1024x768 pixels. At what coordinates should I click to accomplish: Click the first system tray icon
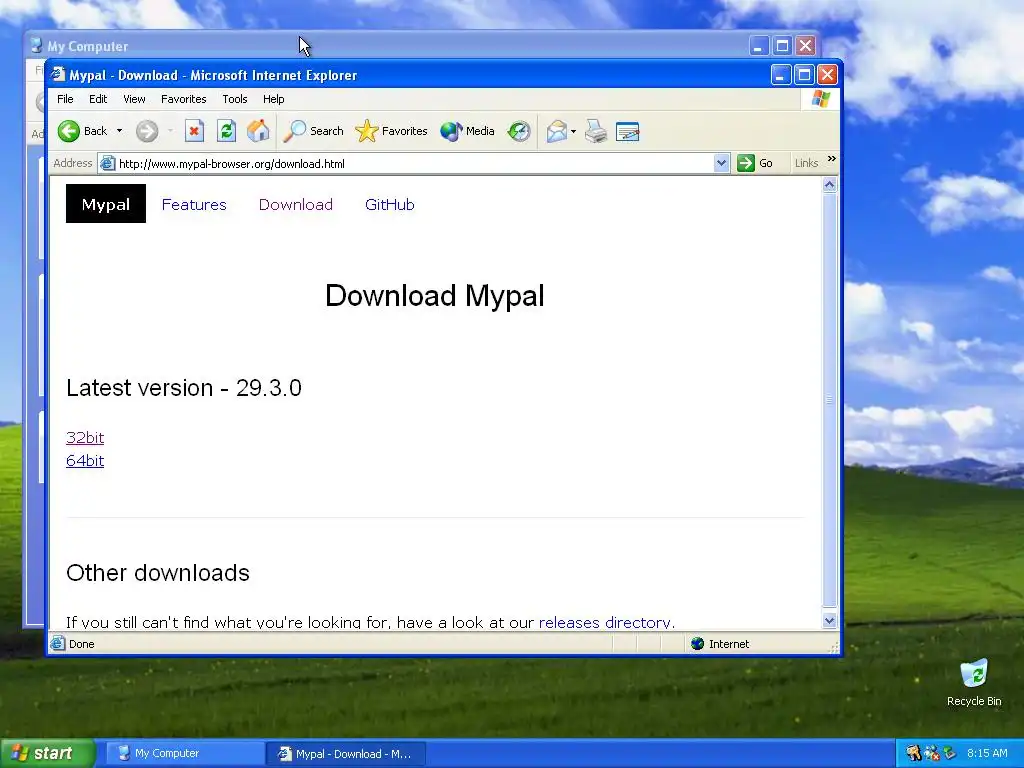tap(914, 753)
